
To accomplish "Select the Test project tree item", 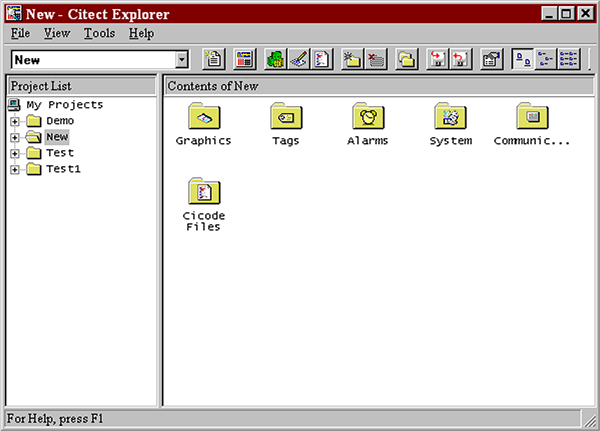I will tap(60, 153).
